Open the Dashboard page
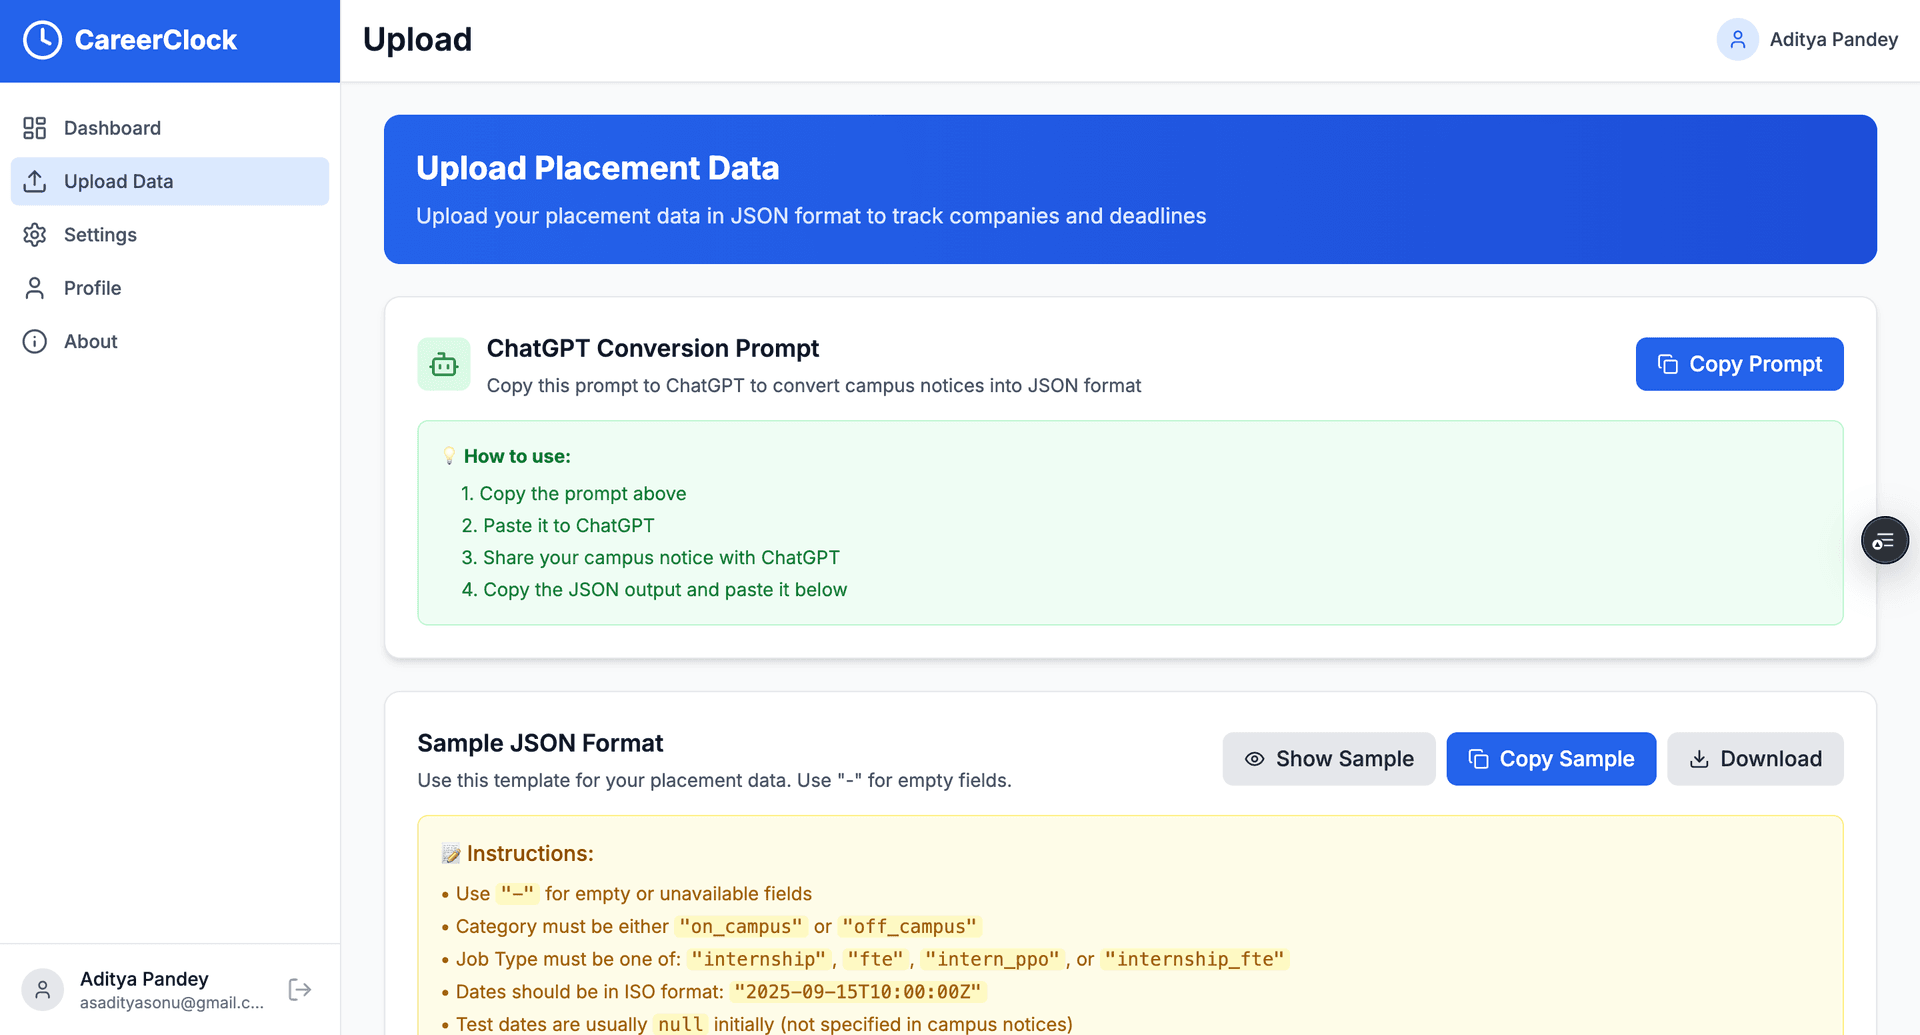This screenshot has height=1035, width=1920. point(170,128)
